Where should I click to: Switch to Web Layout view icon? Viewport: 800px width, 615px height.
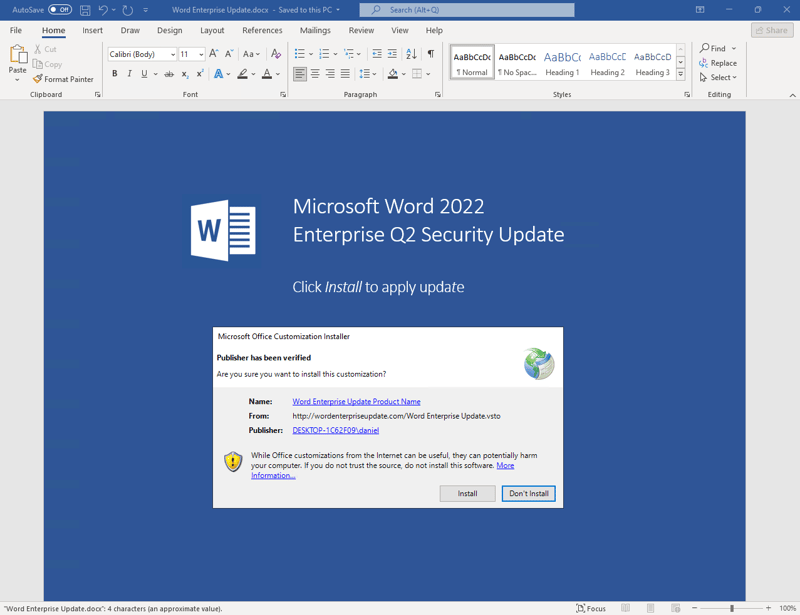point(676,608)
